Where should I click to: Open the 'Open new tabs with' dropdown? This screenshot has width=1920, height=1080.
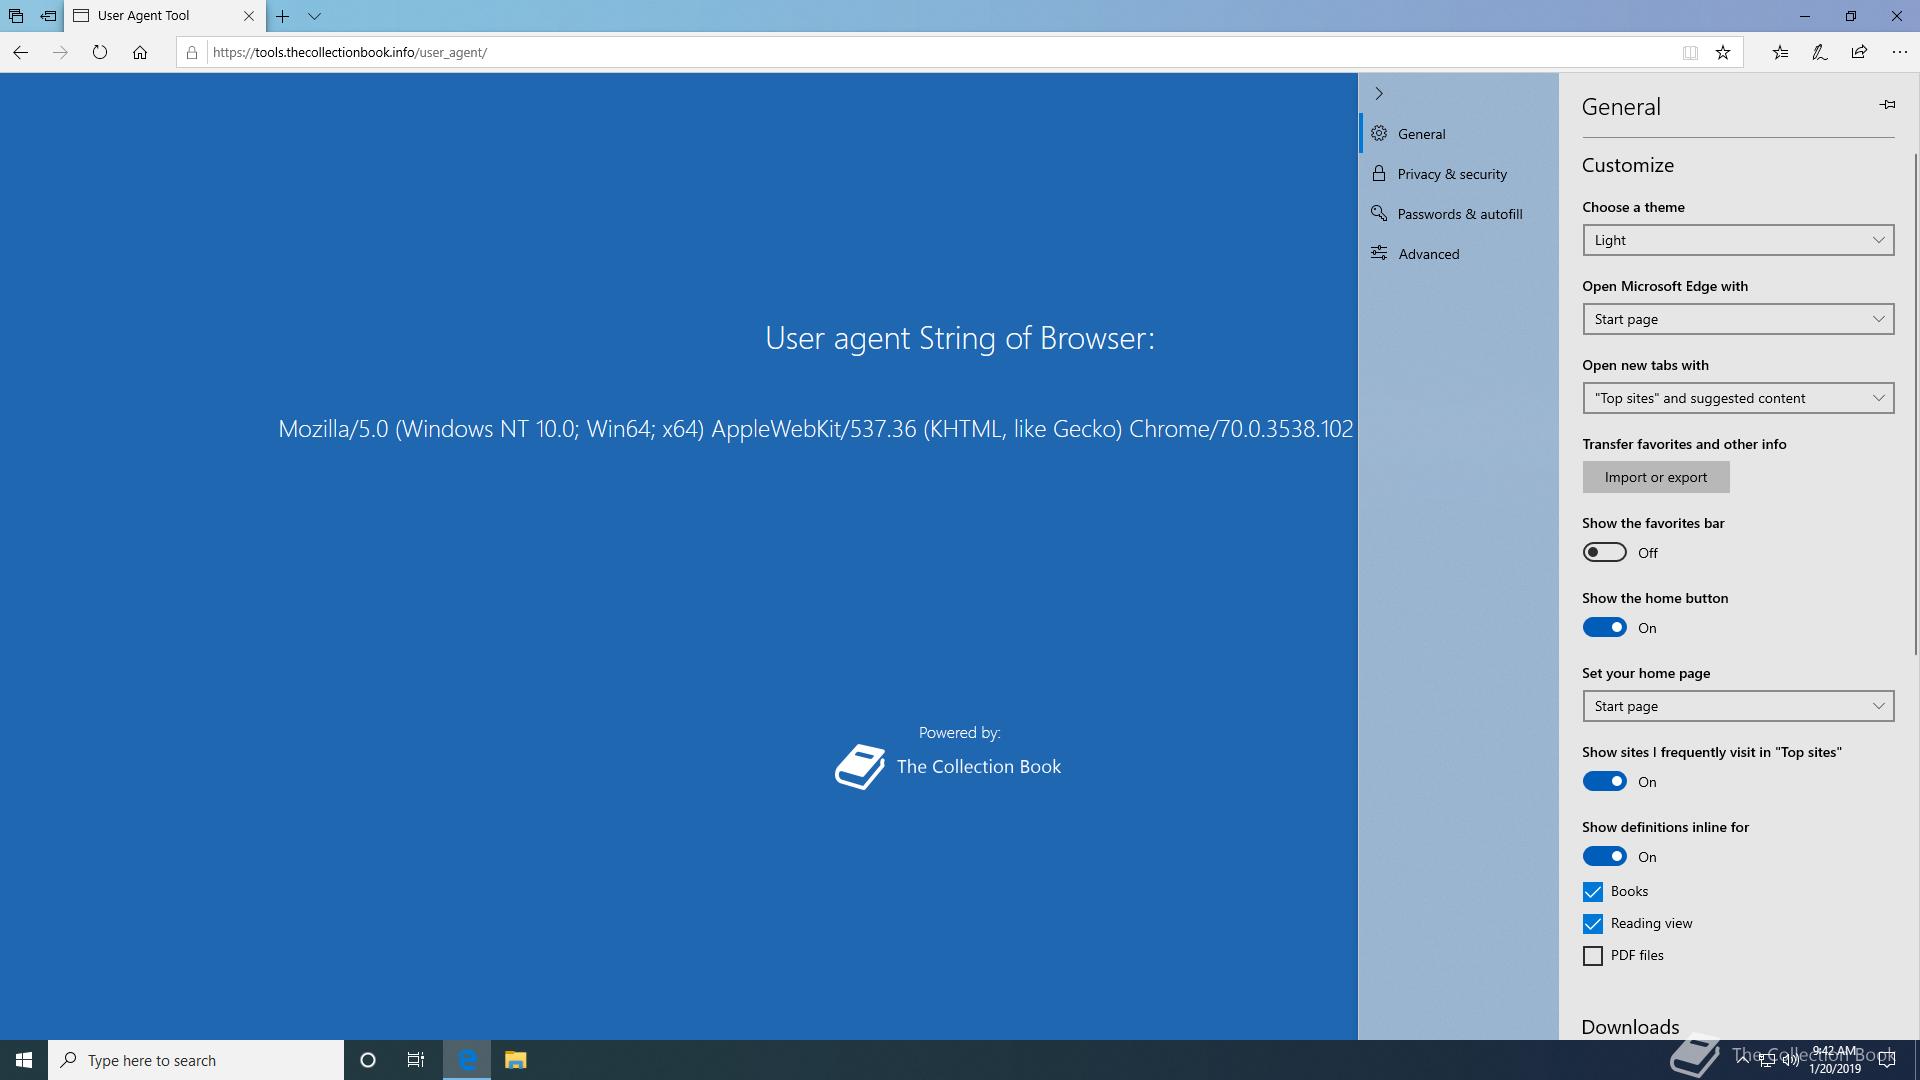click(1738, 398)
